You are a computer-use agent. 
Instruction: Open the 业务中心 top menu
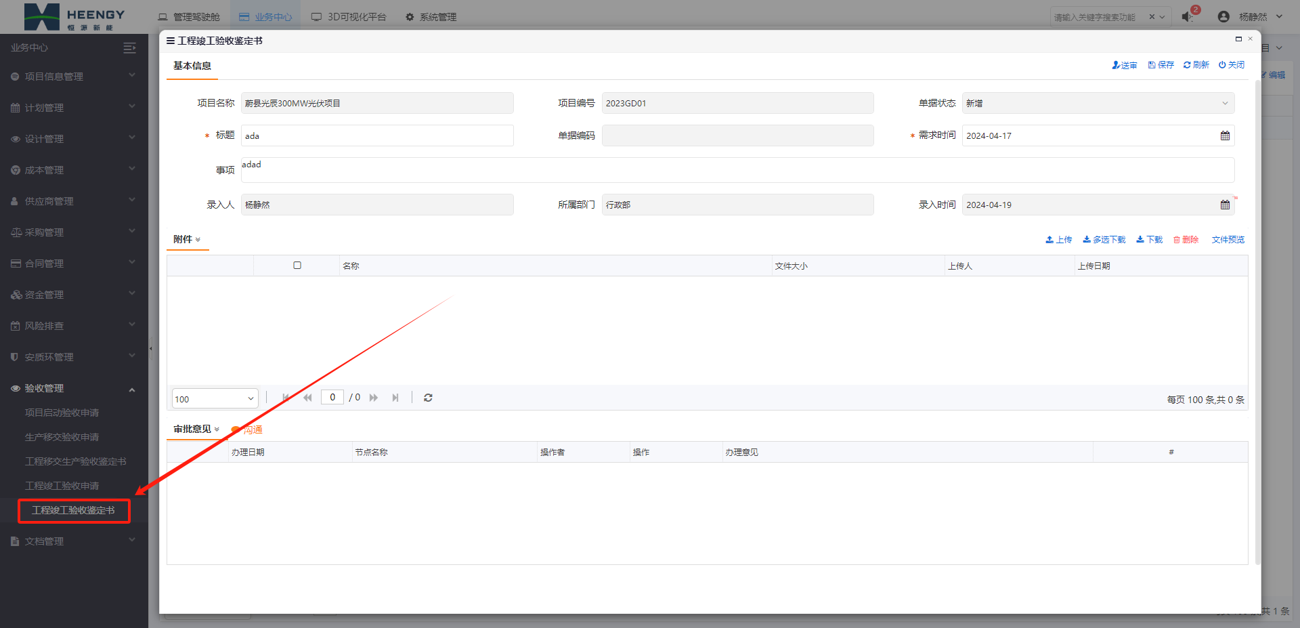(x=265, y=17)
